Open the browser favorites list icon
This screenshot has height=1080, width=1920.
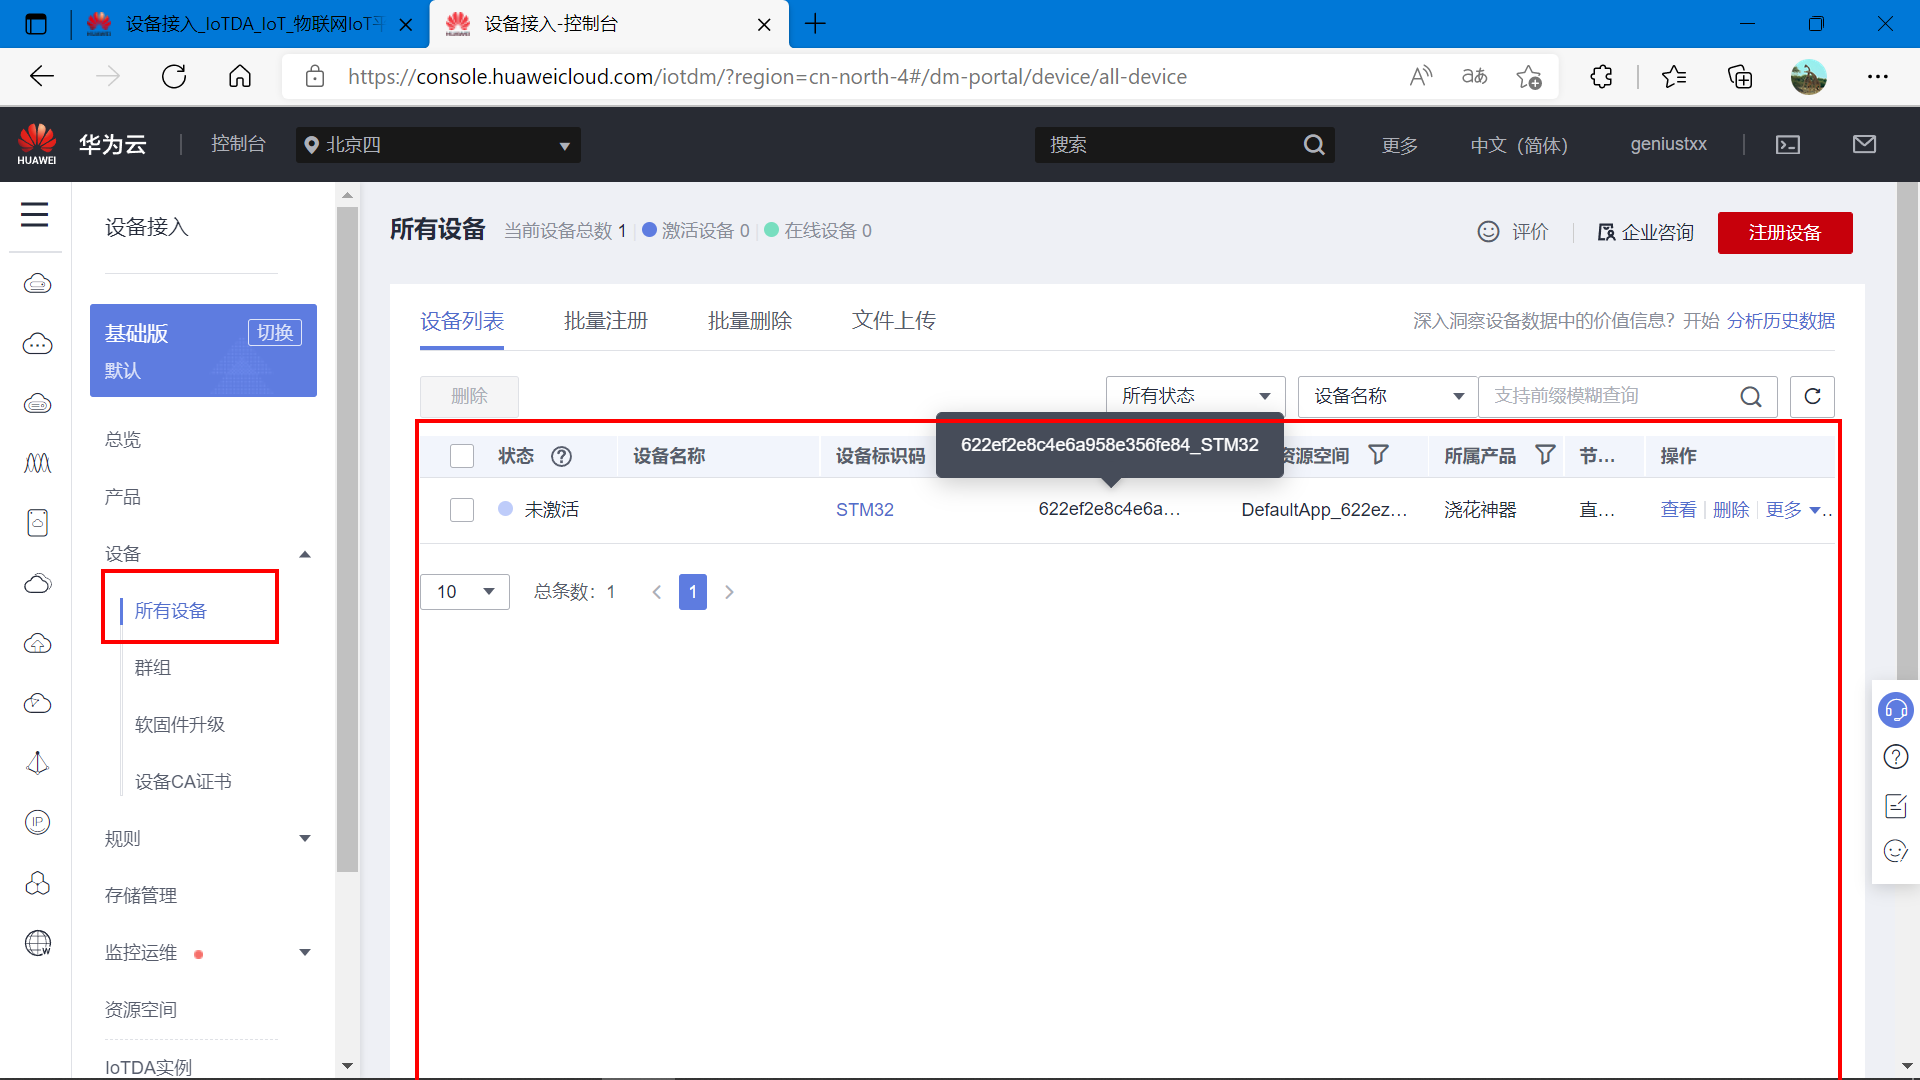point(1673,77)
